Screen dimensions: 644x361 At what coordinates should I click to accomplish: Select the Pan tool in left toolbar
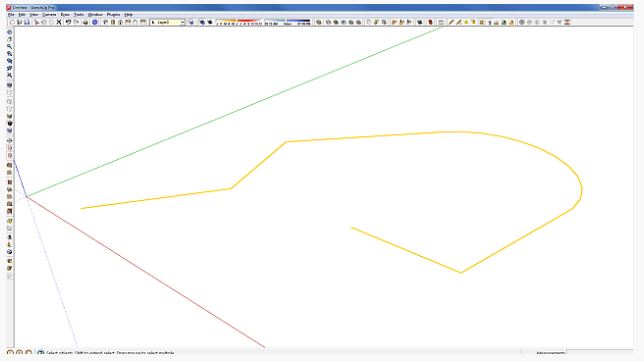pyautogui.click(x=9, y=39)
